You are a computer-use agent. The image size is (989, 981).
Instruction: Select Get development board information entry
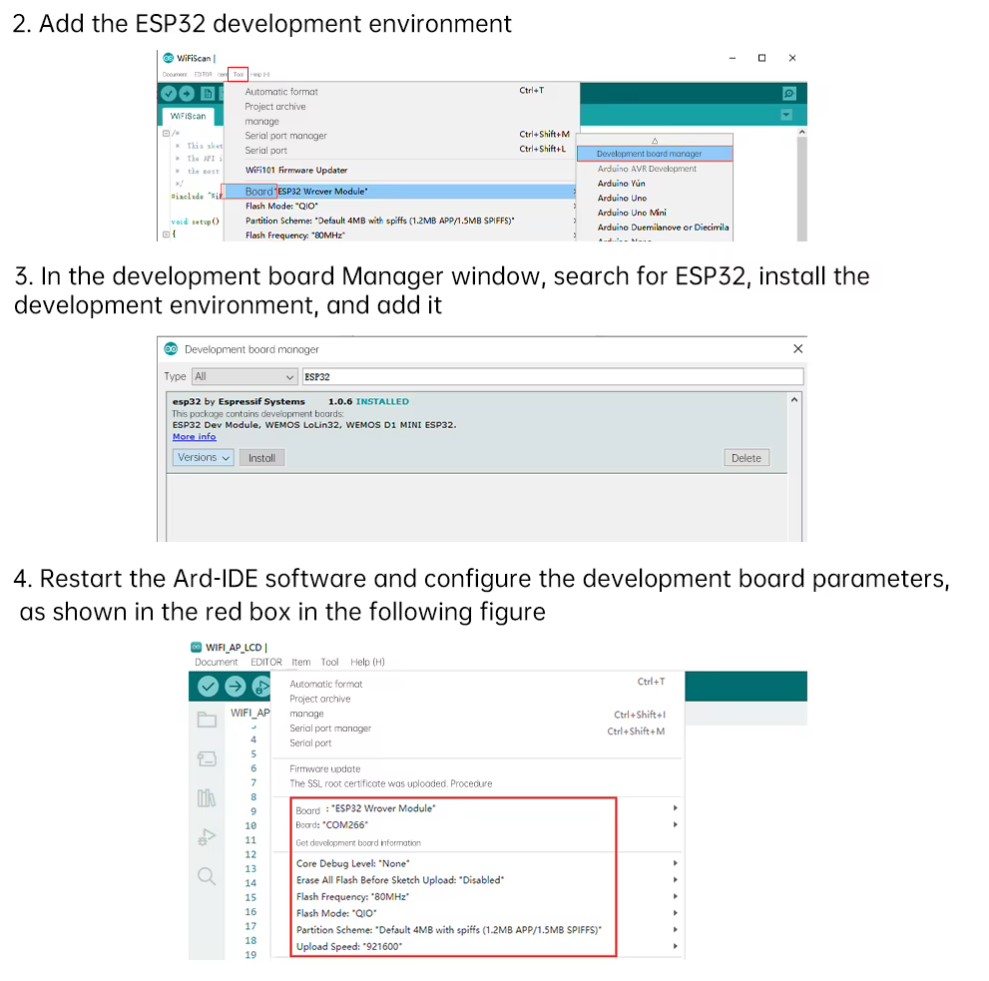pos(358,843)
